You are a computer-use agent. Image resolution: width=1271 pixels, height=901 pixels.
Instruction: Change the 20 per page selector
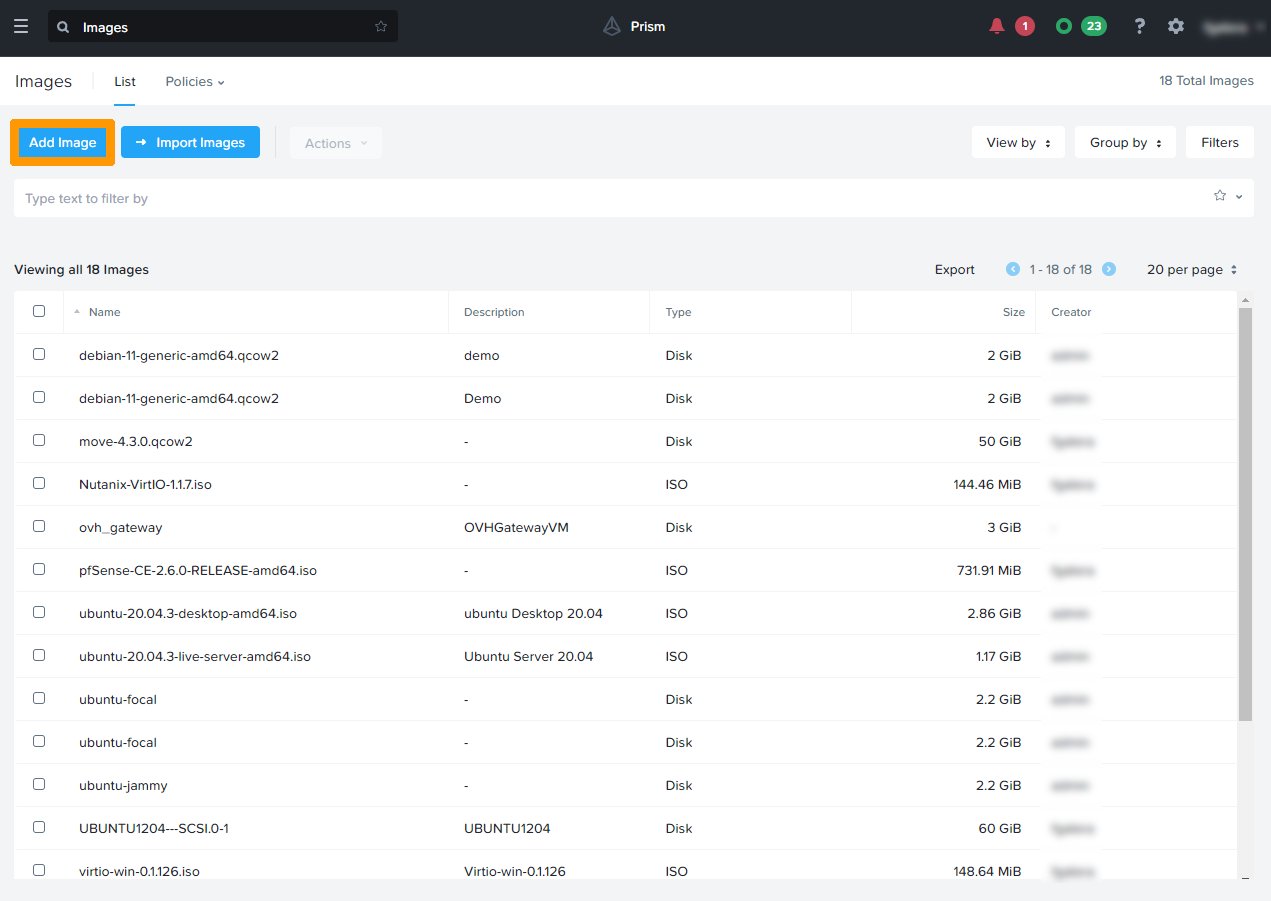pos(1192,270)
